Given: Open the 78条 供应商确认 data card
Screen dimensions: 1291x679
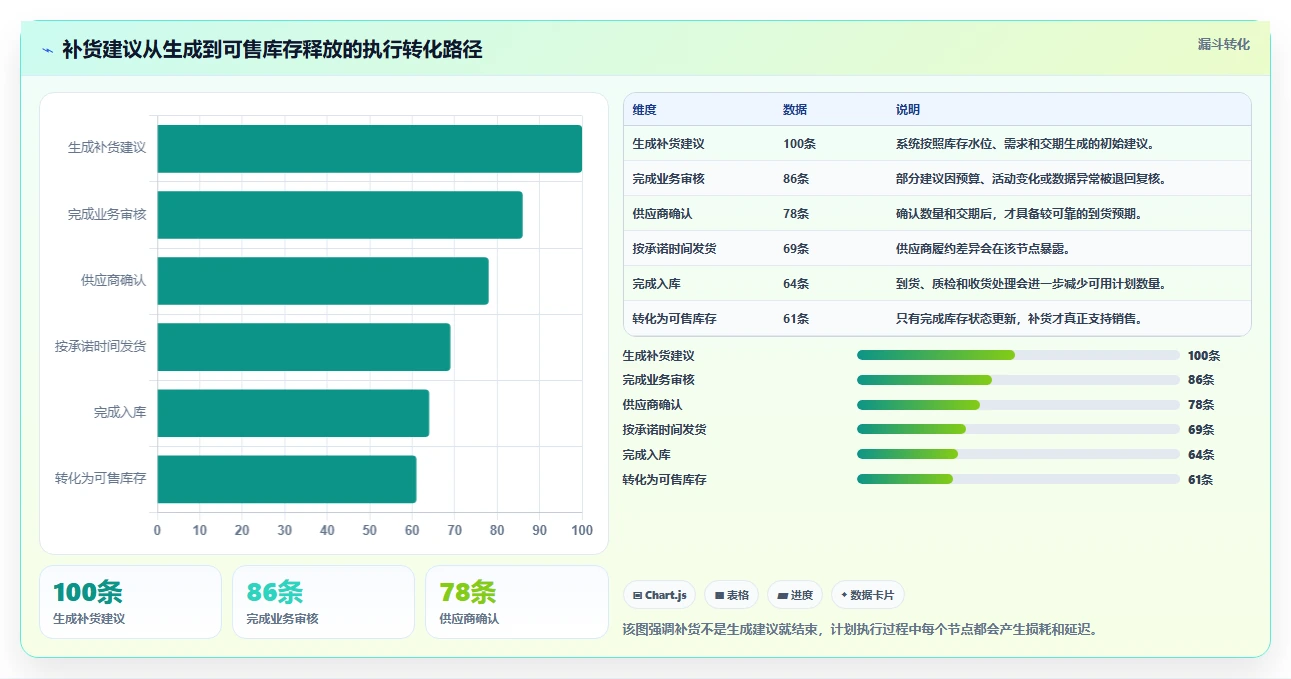Looking at the screenshot, I should pos(516,602).
